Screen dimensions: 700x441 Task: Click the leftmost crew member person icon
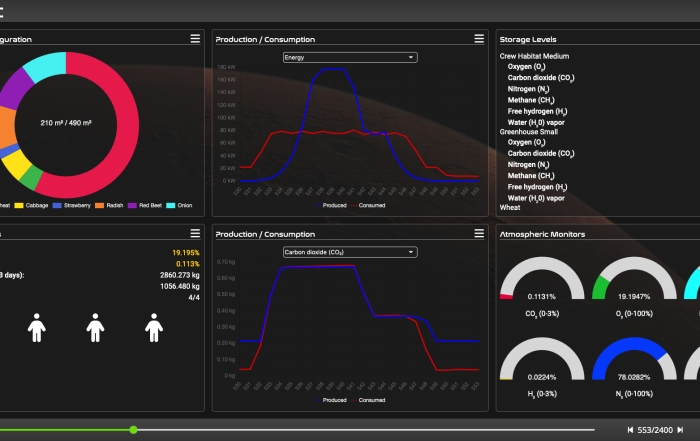[37, 327]
